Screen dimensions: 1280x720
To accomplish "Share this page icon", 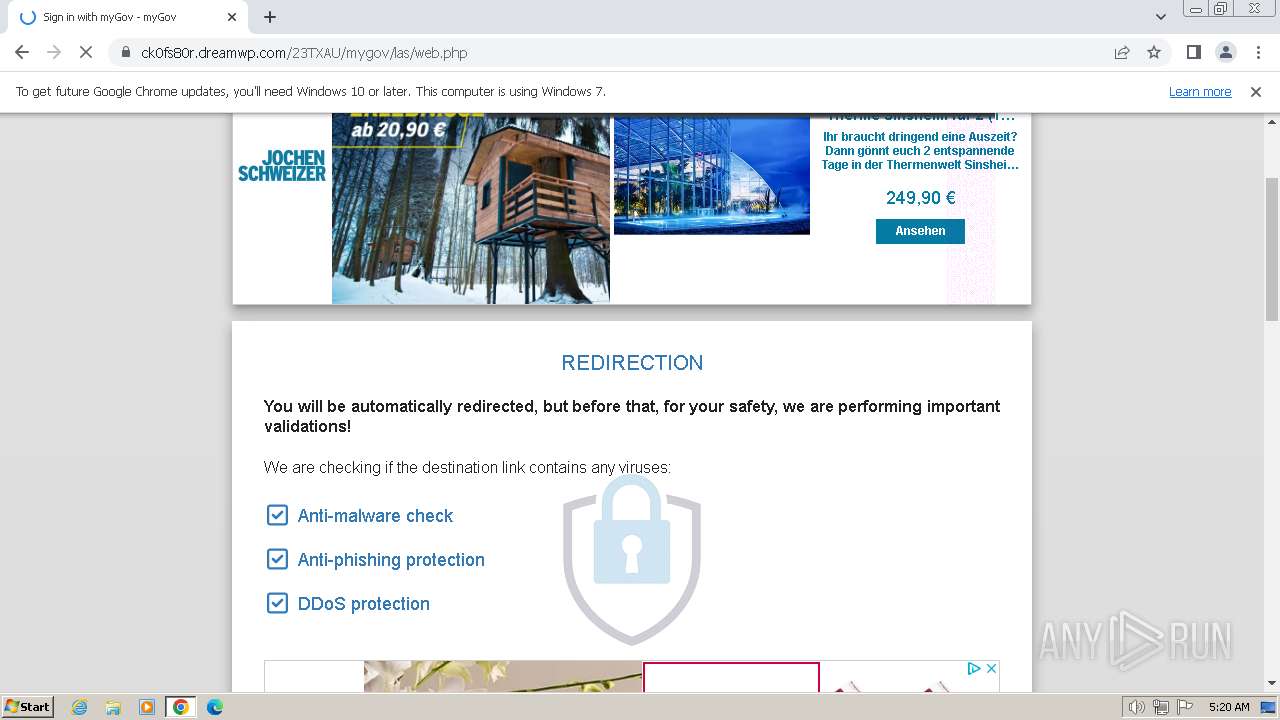I will pyautogui.click(x=1122, y=52).
